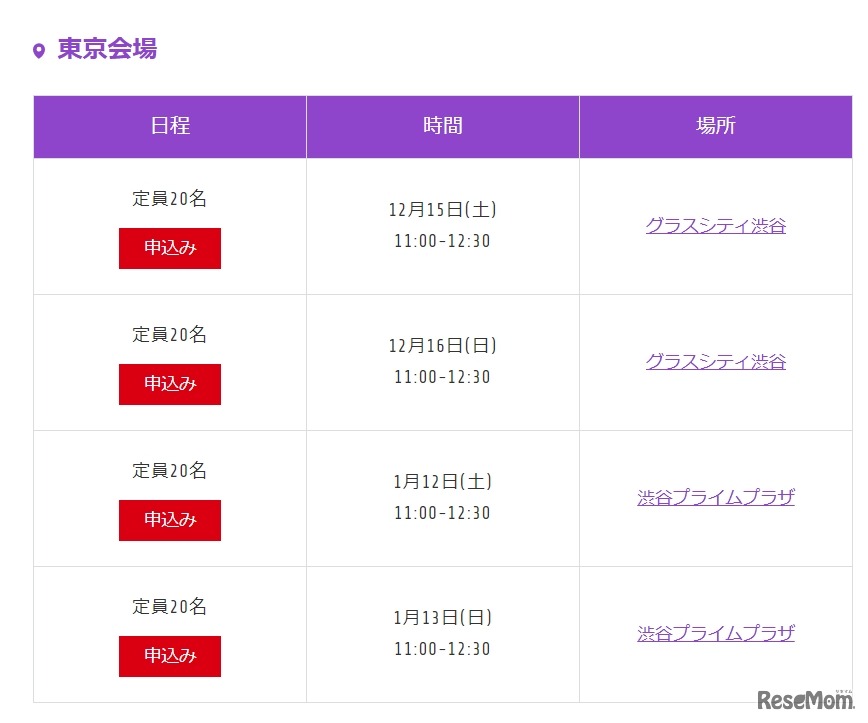Follow 渋谷プライムプラザ link in the 1月12日 row
This screenshot has height=723, width=868.
[716, 498]
